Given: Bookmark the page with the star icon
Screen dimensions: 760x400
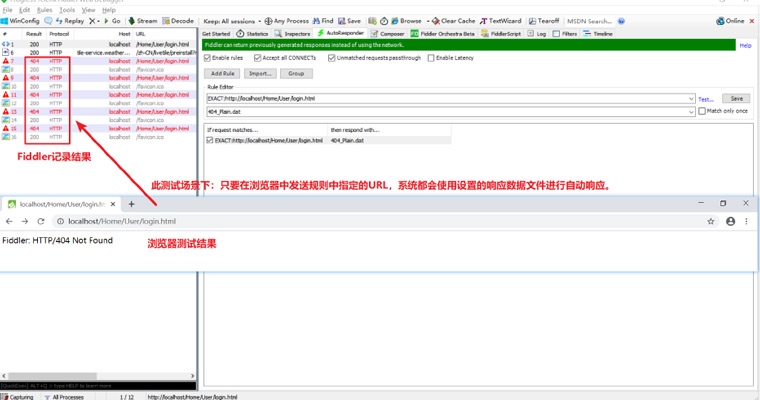Looking at the screenshot, I should coord(711,221).
